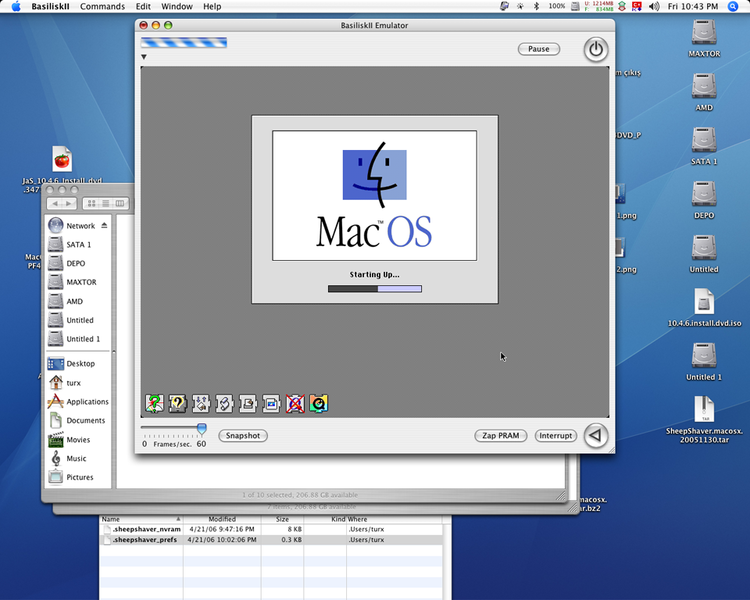Click the Frames/sec slider handle
Screen dimensions: 750x600
[x=202, y=429]
